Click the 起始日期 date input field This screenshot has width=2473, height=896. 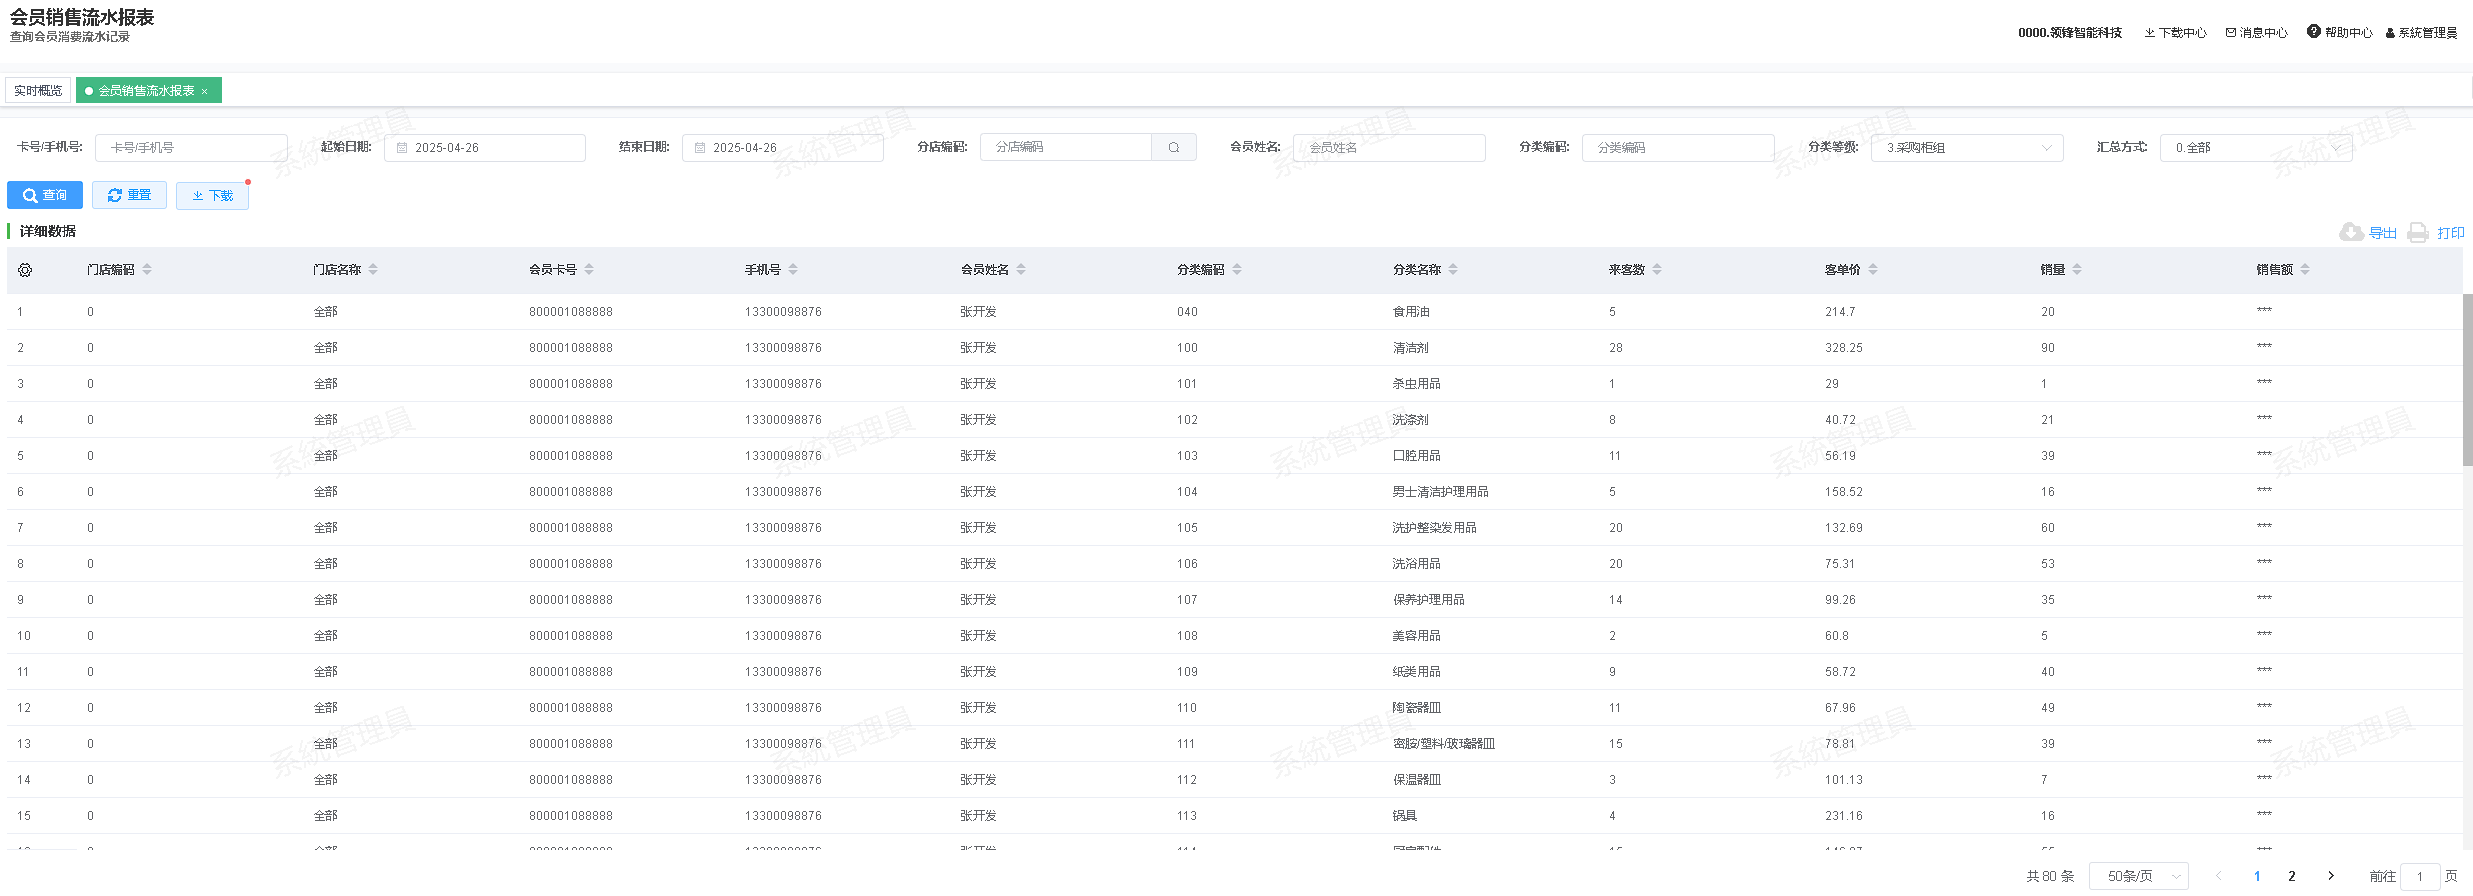(x=485, y=148)
